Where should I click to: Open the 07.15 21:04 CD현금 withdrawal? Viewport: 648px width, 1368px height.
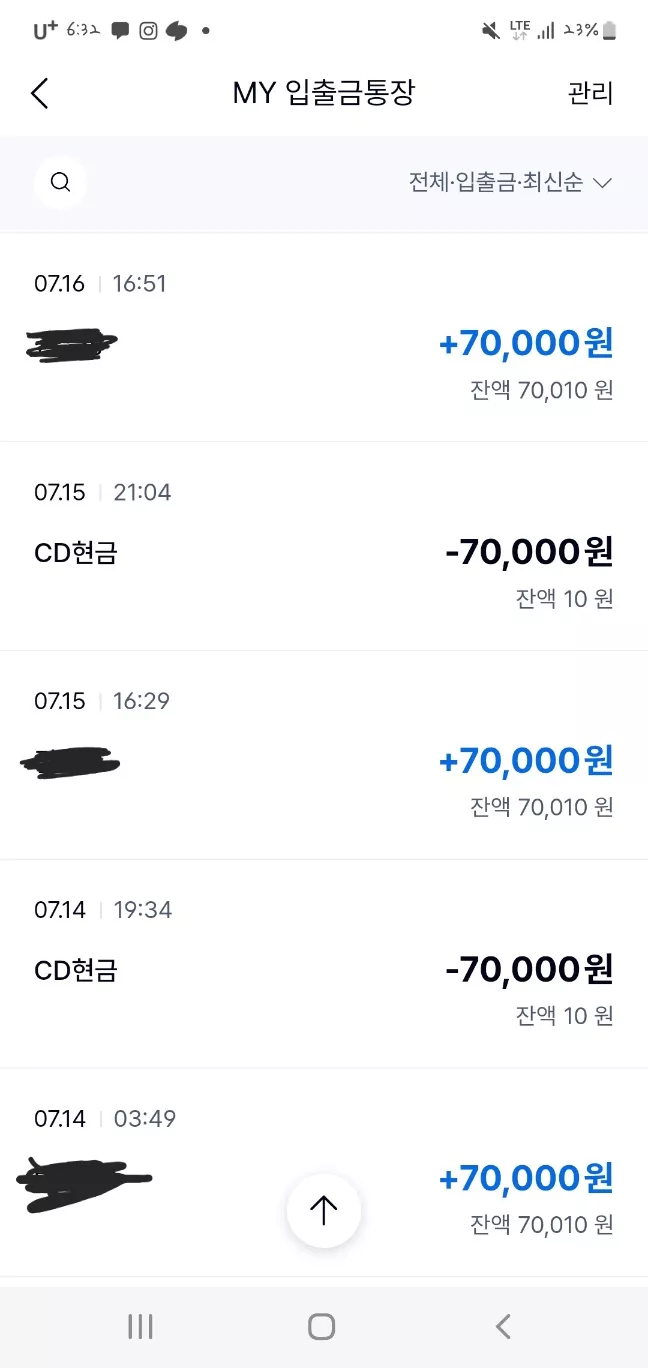click(x=324, y=546)
